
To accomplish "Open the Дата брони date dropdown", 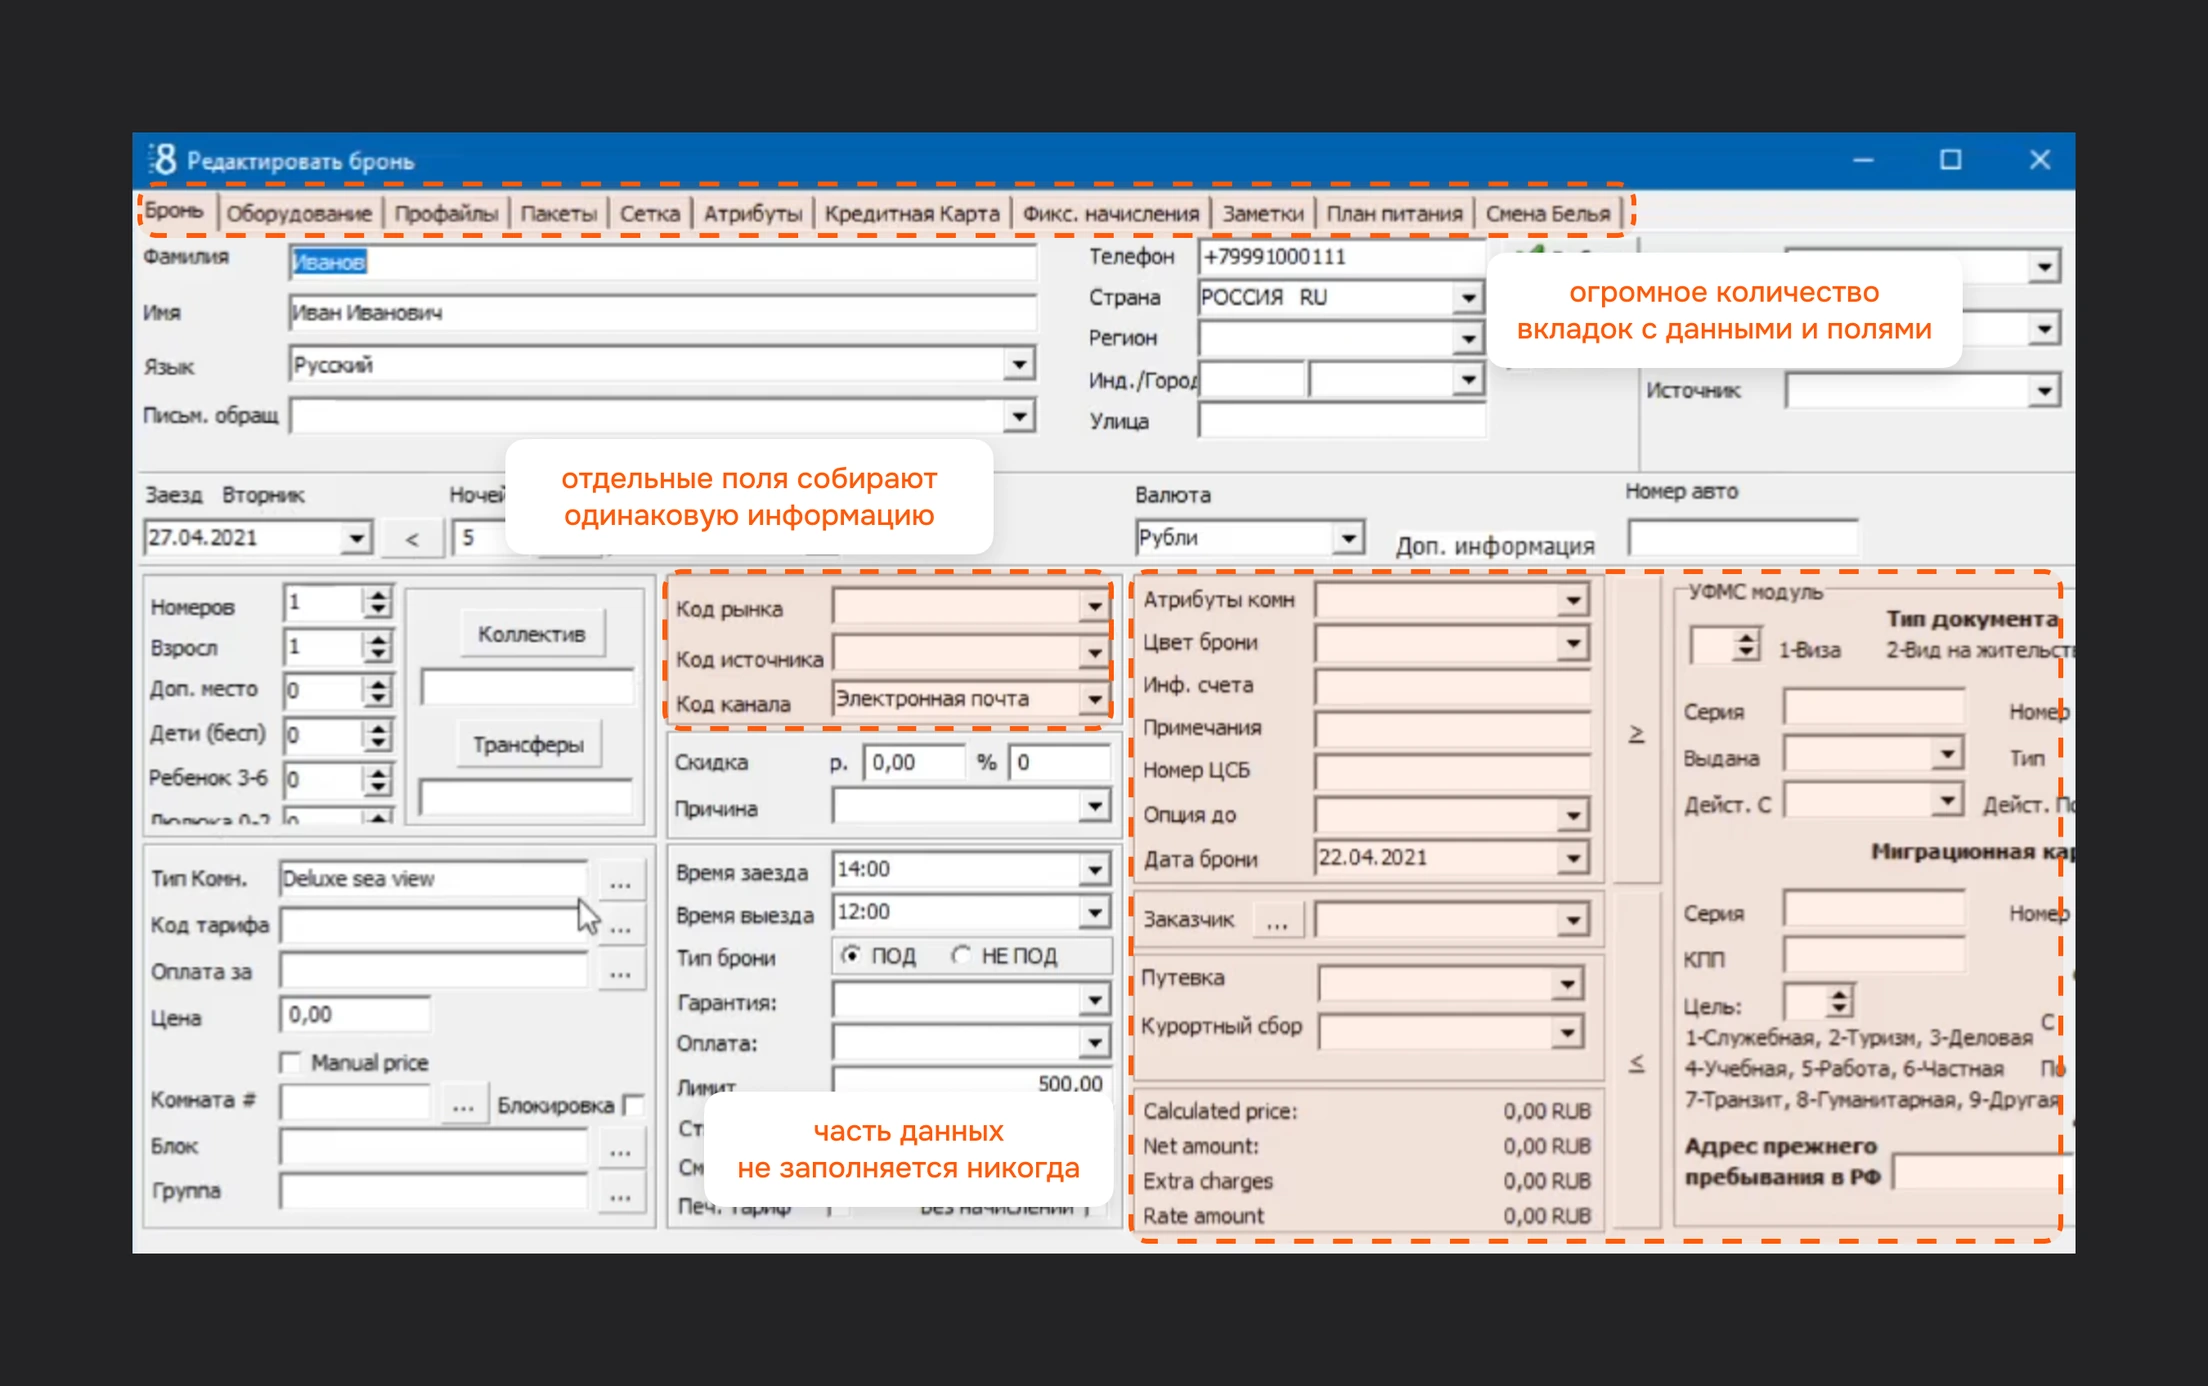I will (1572, 858).
